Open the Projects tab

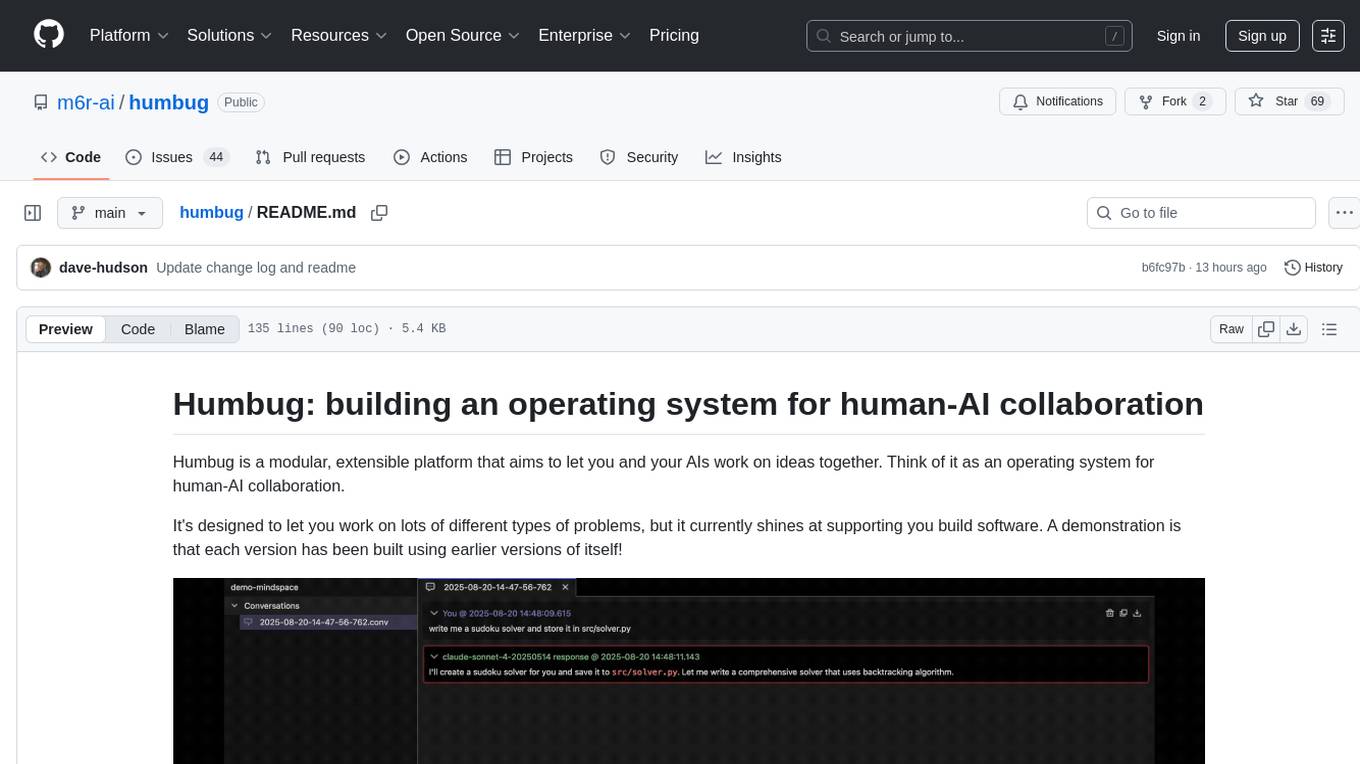pyautogui.click(x=533, y=157)
